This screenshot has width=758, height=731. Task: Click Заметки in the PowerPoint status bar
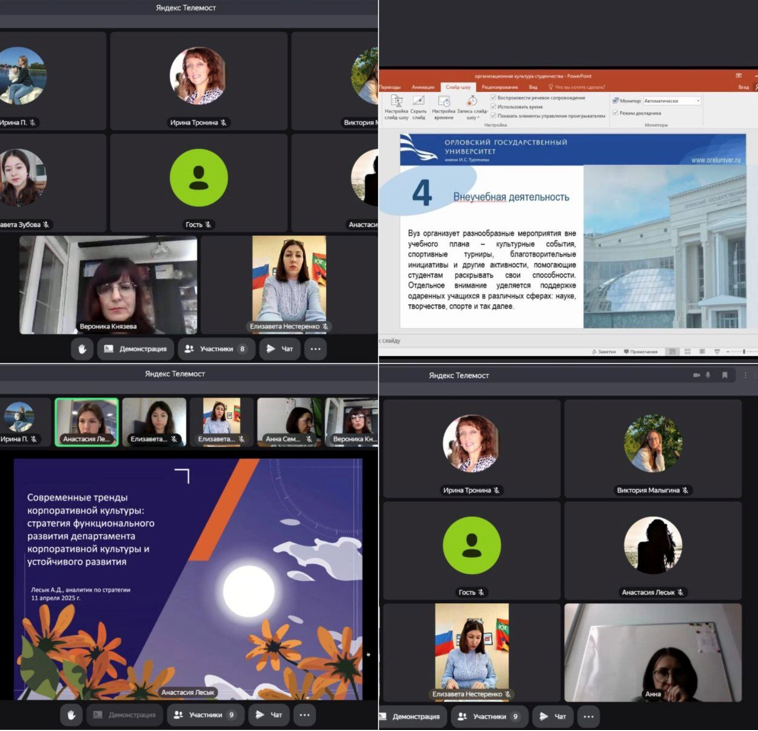(x=604, y=352)
